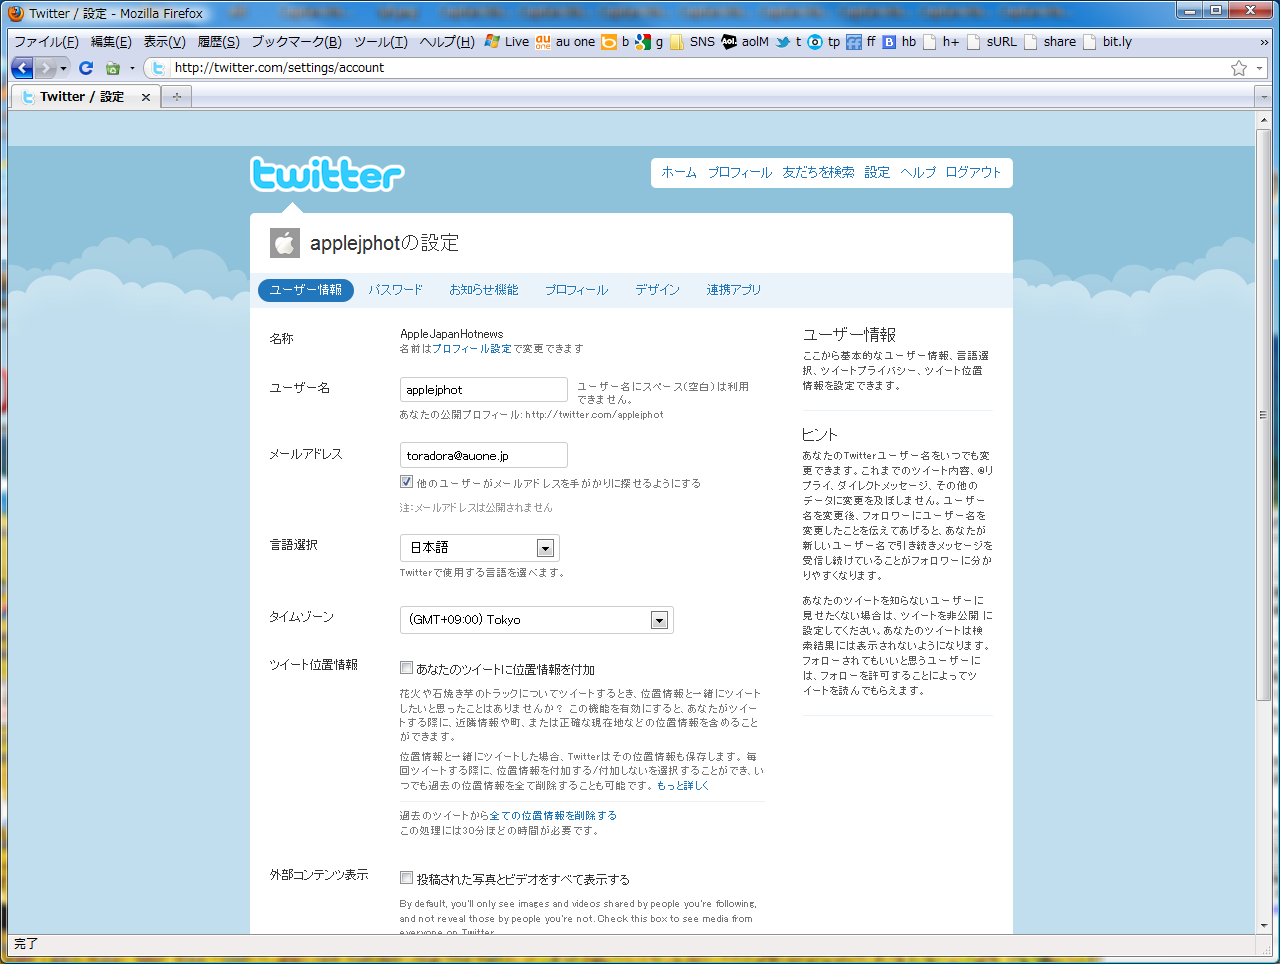
Task: Click the ログアウト link
Action: tap(973, 172)
